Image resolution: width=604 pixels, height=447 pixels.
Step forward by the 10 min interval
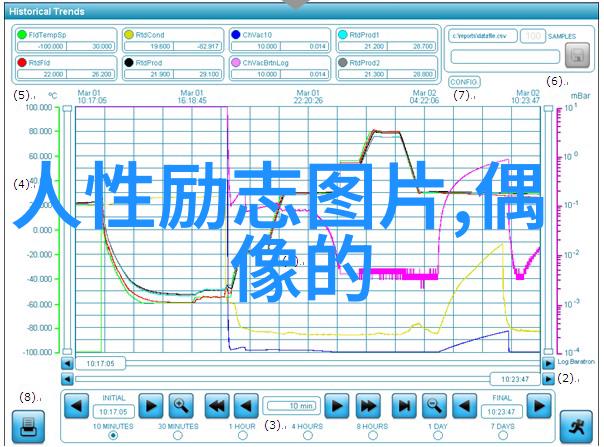click(x=337, y=406)
